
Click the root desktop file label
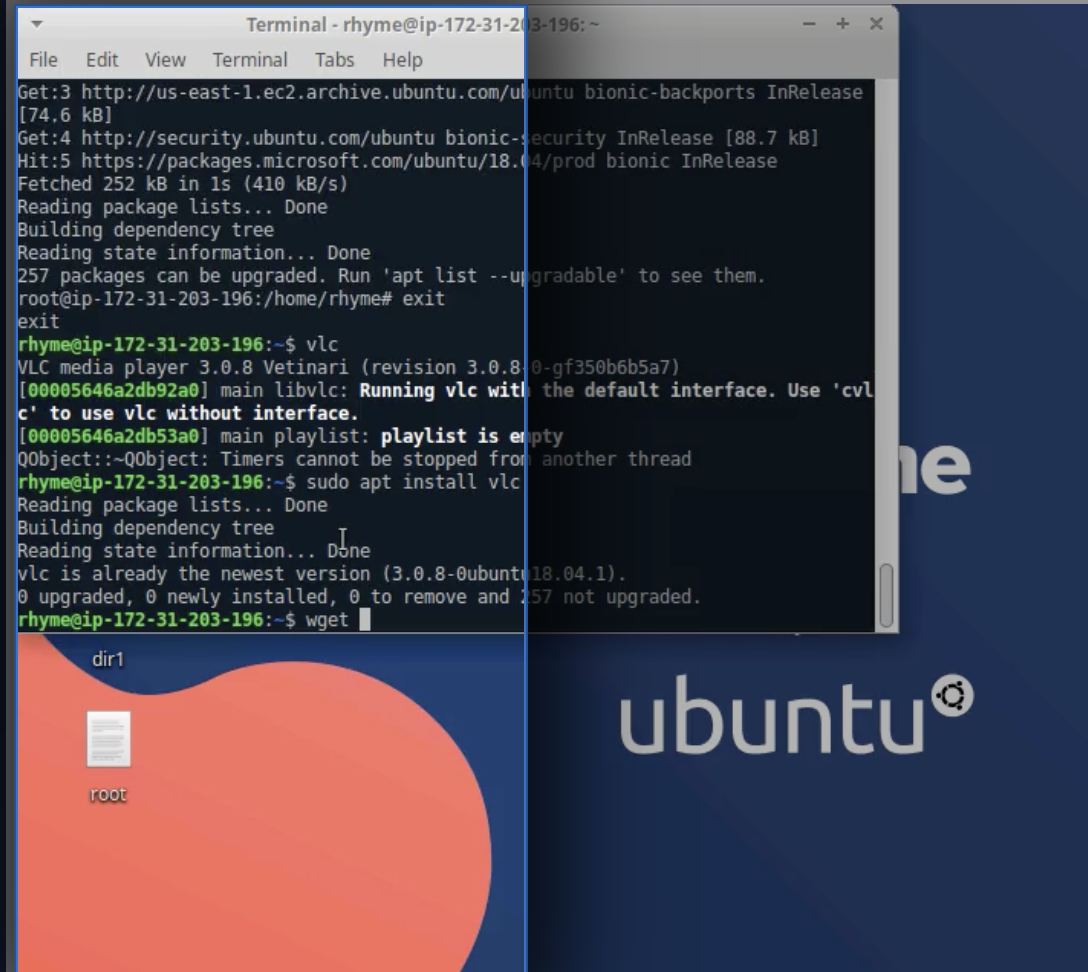point(108,794)
